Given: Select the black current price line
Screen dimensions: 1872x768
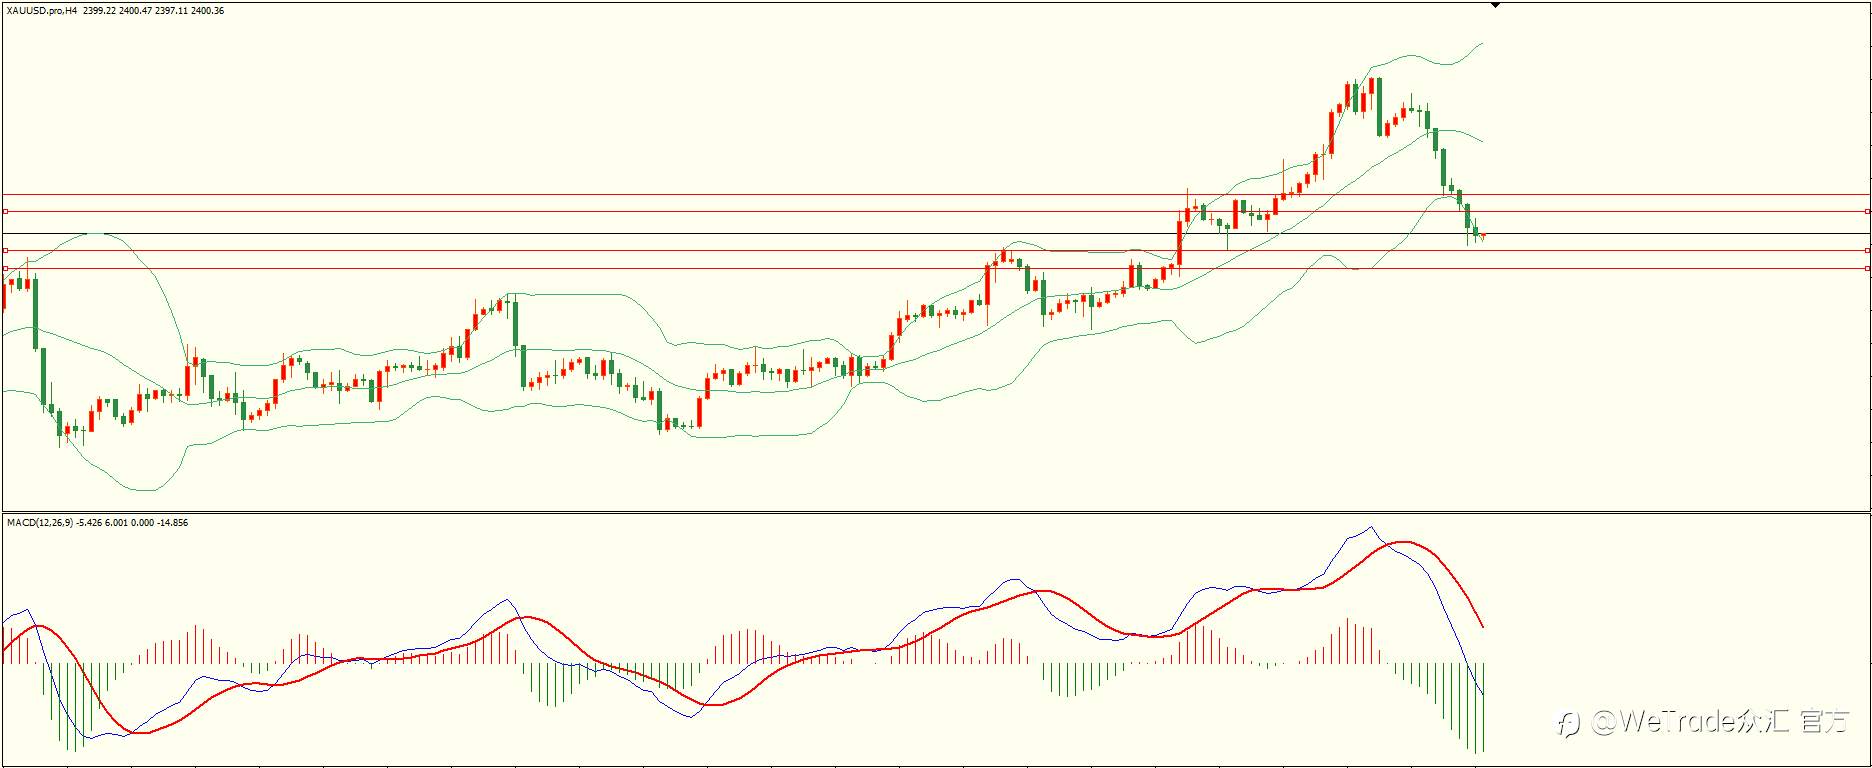Looking at the screenshot, I should coord(936,234).
